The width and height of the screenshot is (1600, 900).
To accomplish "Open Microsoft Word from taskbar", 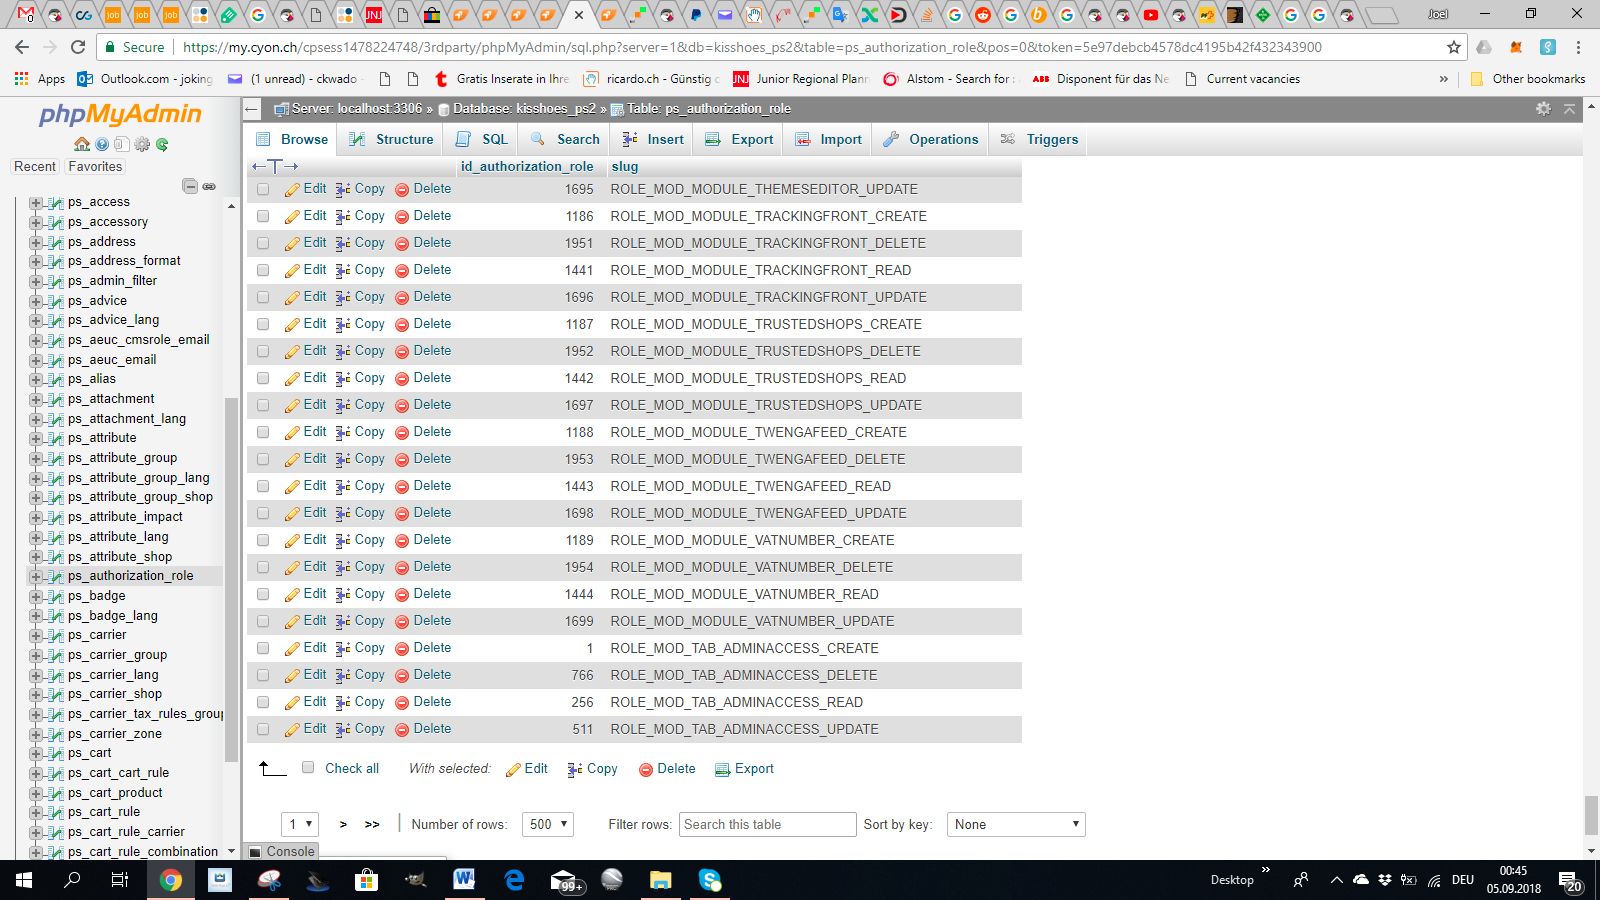I will pyautogui.click(x=464, y=880).
